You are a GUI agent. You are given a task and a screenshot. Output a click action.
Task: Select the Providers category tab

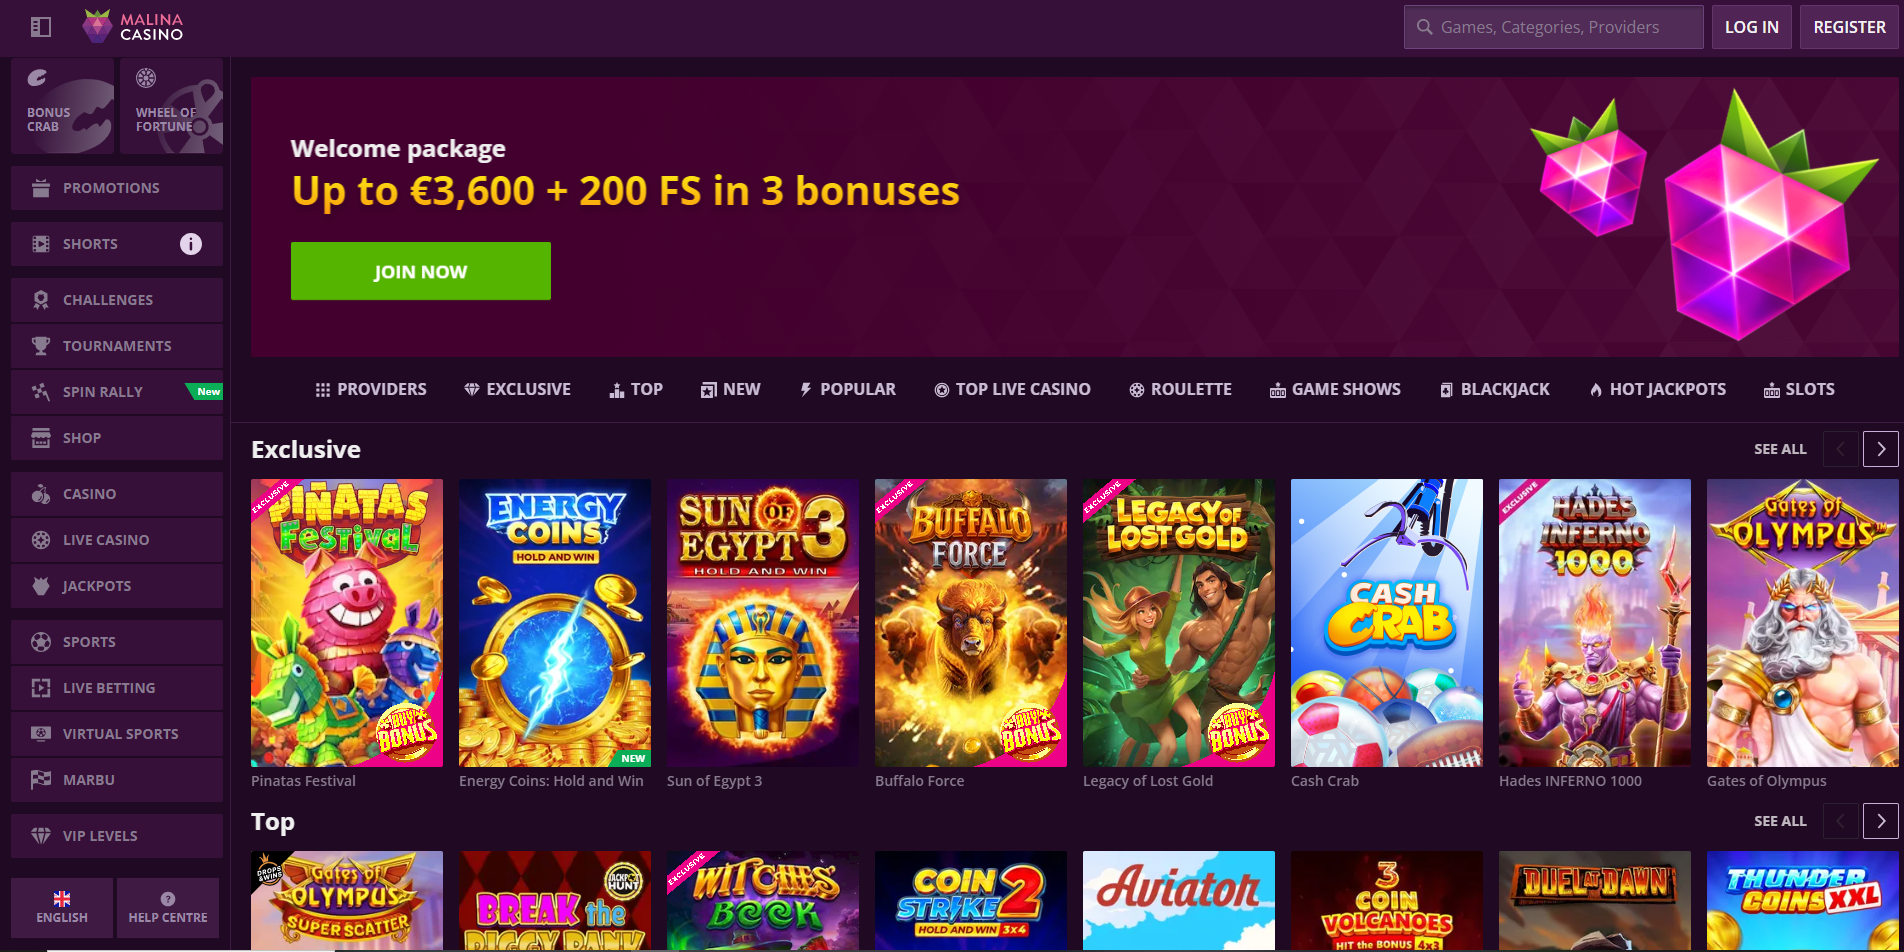click(371, 389)
